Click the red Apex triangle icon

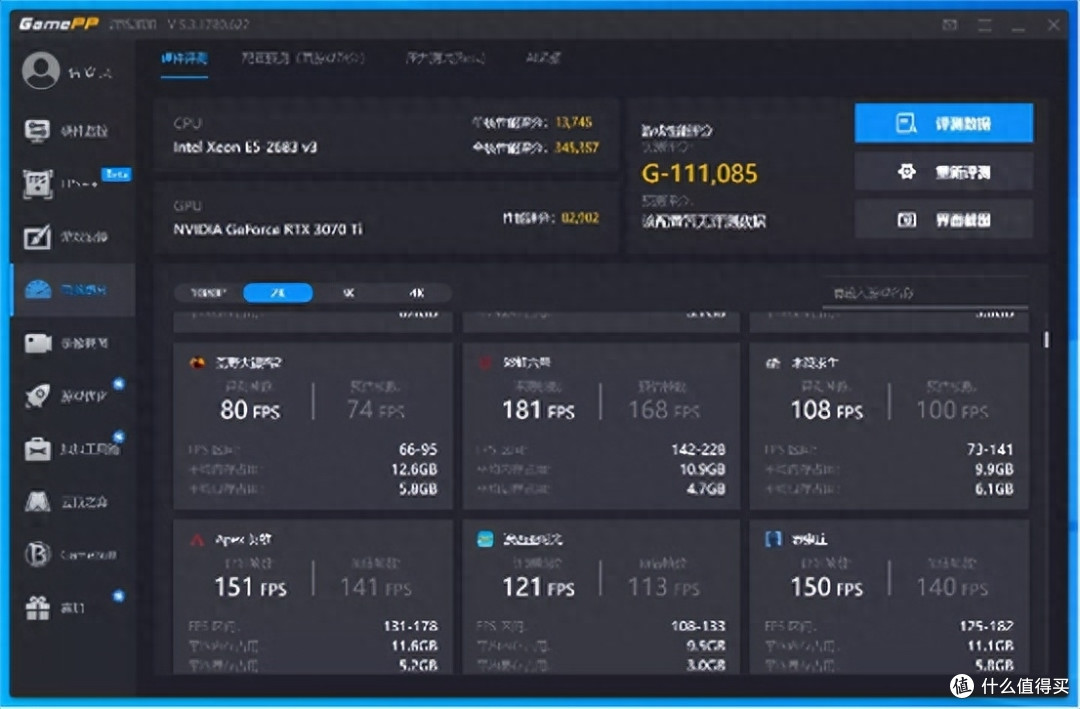(x=198, y=540)
